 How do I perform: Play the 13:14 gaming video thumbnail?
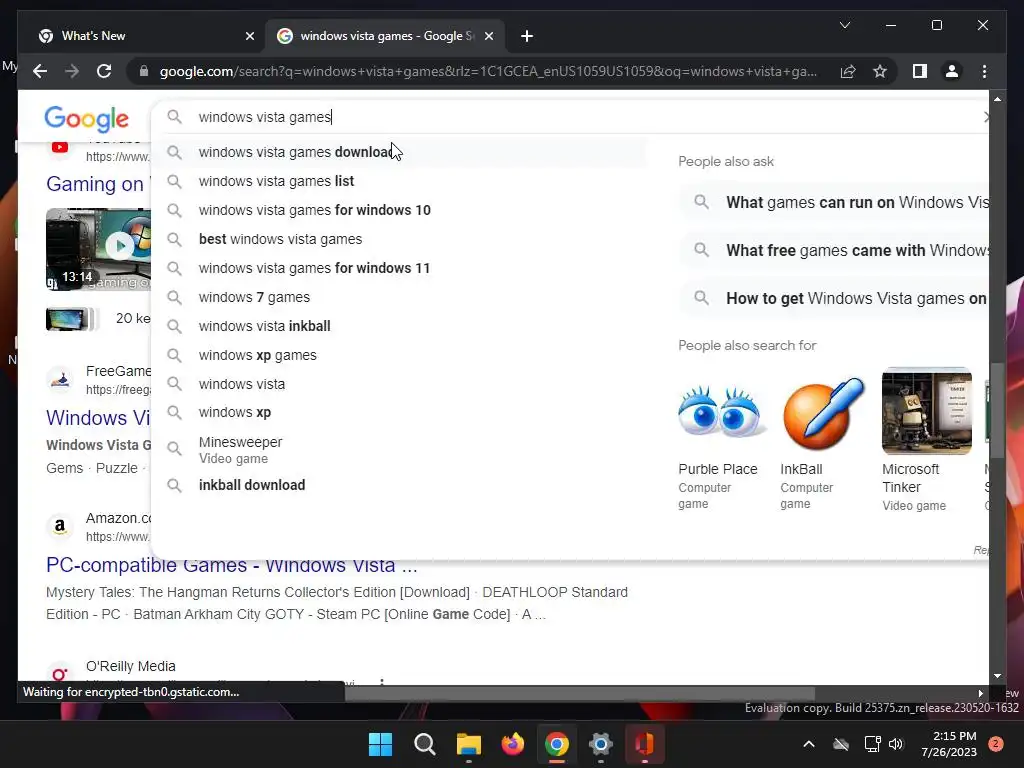[99, 249]
